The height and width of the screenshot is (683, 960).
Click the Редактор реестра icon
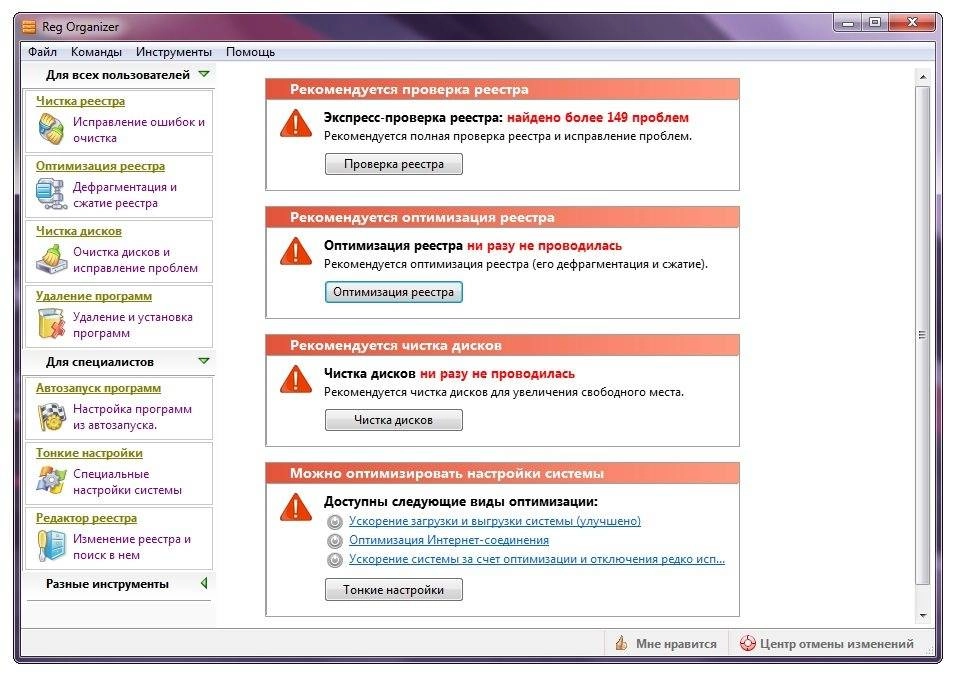[51, 545]
